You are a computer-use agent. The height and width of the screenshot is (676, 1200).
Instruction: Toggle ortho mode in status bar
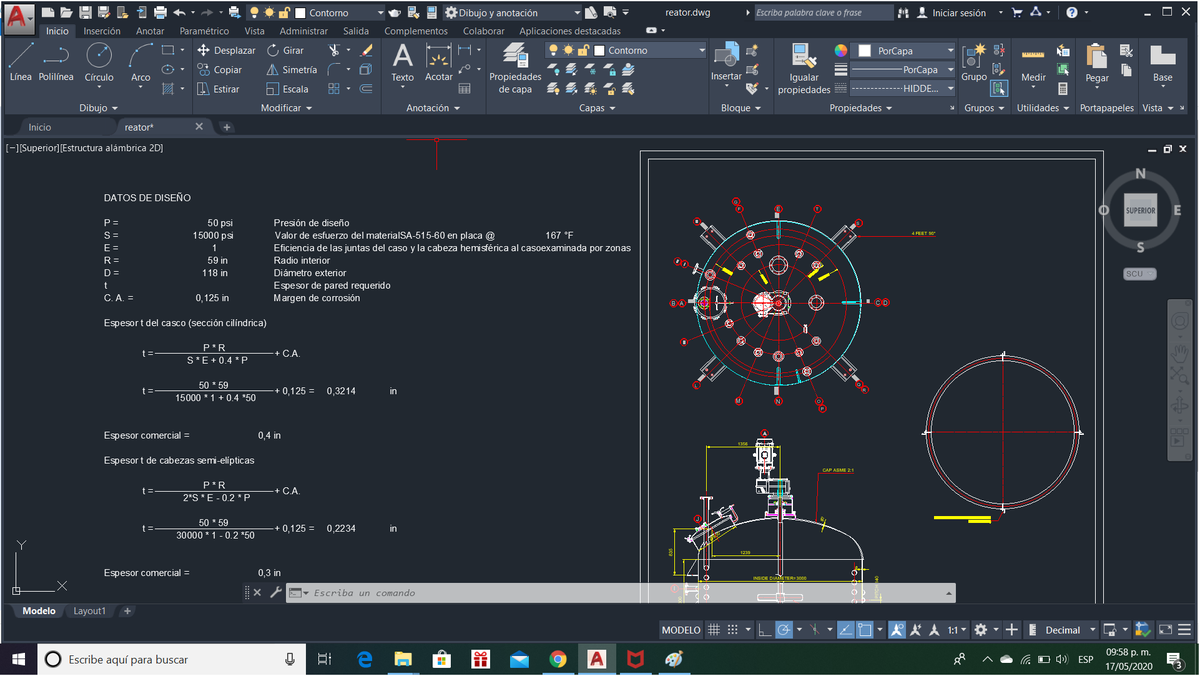(x=764, y=630)
